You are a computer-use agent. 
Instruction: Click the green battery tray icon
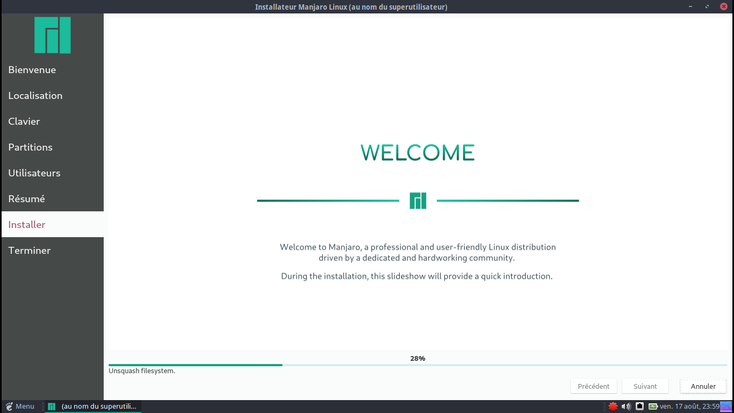pyautogui.click(x=653, y=406)
